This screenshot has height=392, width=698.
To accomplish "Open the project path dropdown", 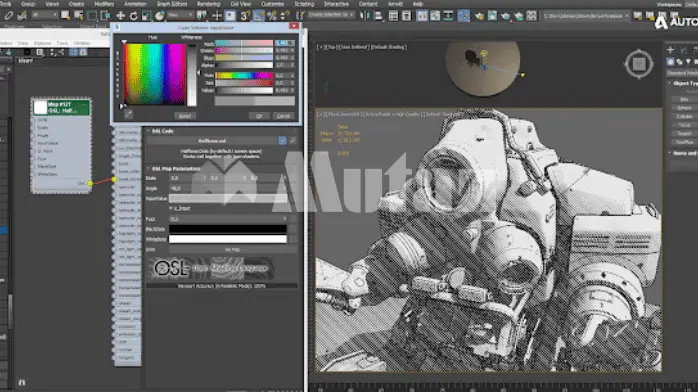I will [x=586, y=16].
